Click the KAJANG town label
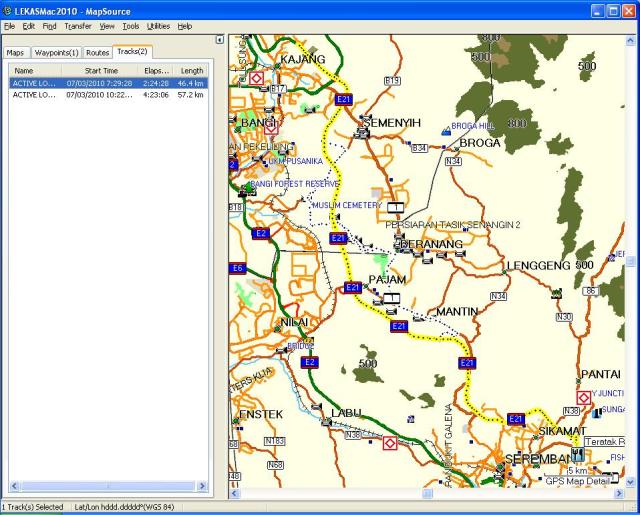Screen dimensions: 640x515 point(302,59)
